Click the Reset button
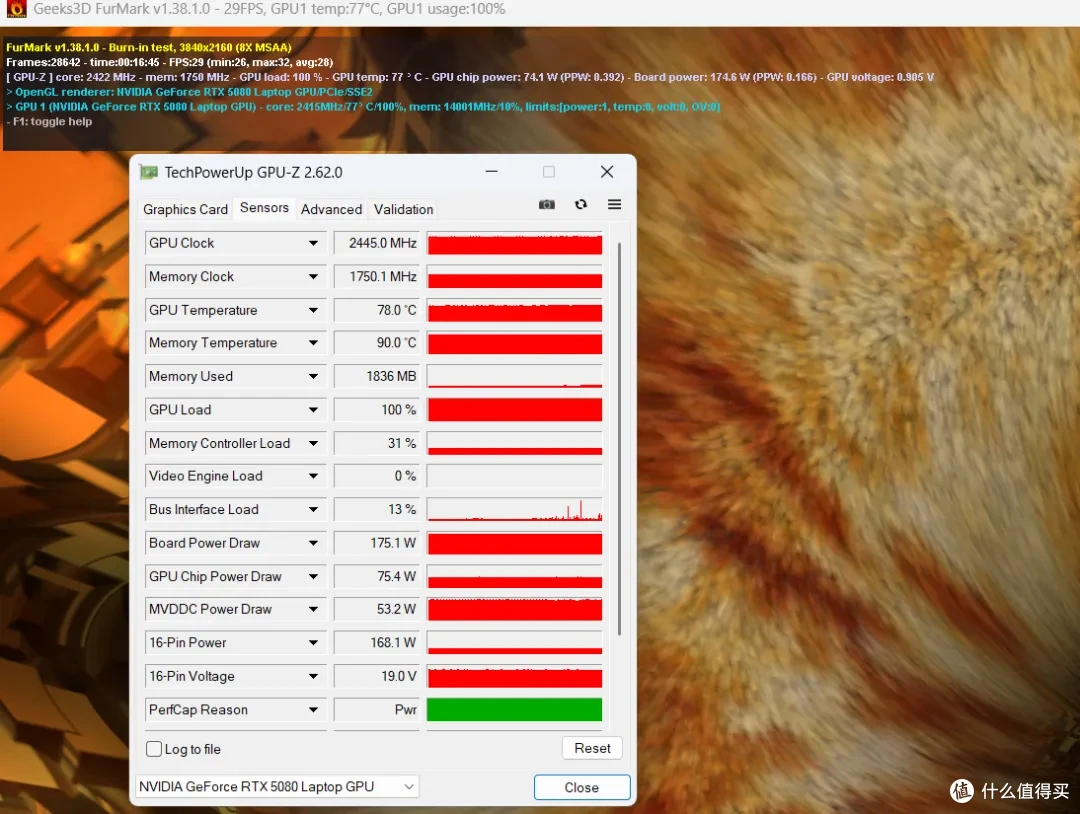The width and height of the screenshot is (1080, 814). [x=592, y=748]
